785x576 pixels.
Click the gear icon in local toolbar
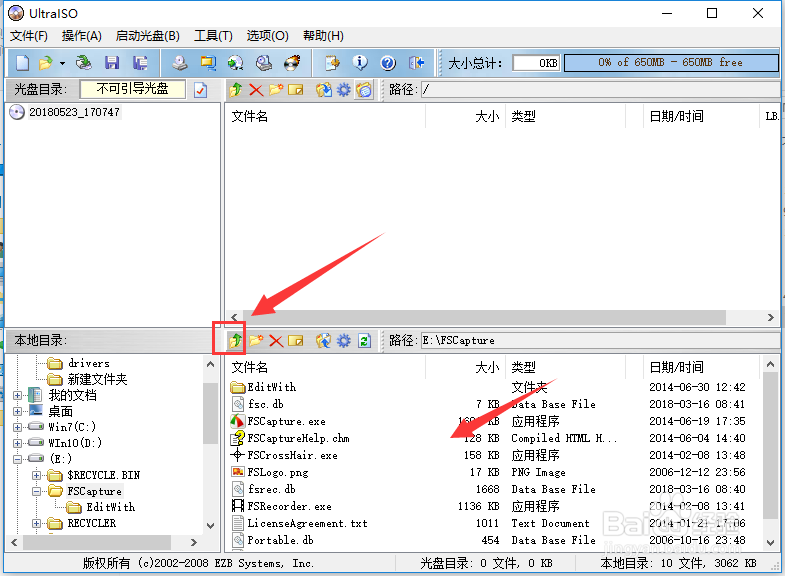point(344,341)
